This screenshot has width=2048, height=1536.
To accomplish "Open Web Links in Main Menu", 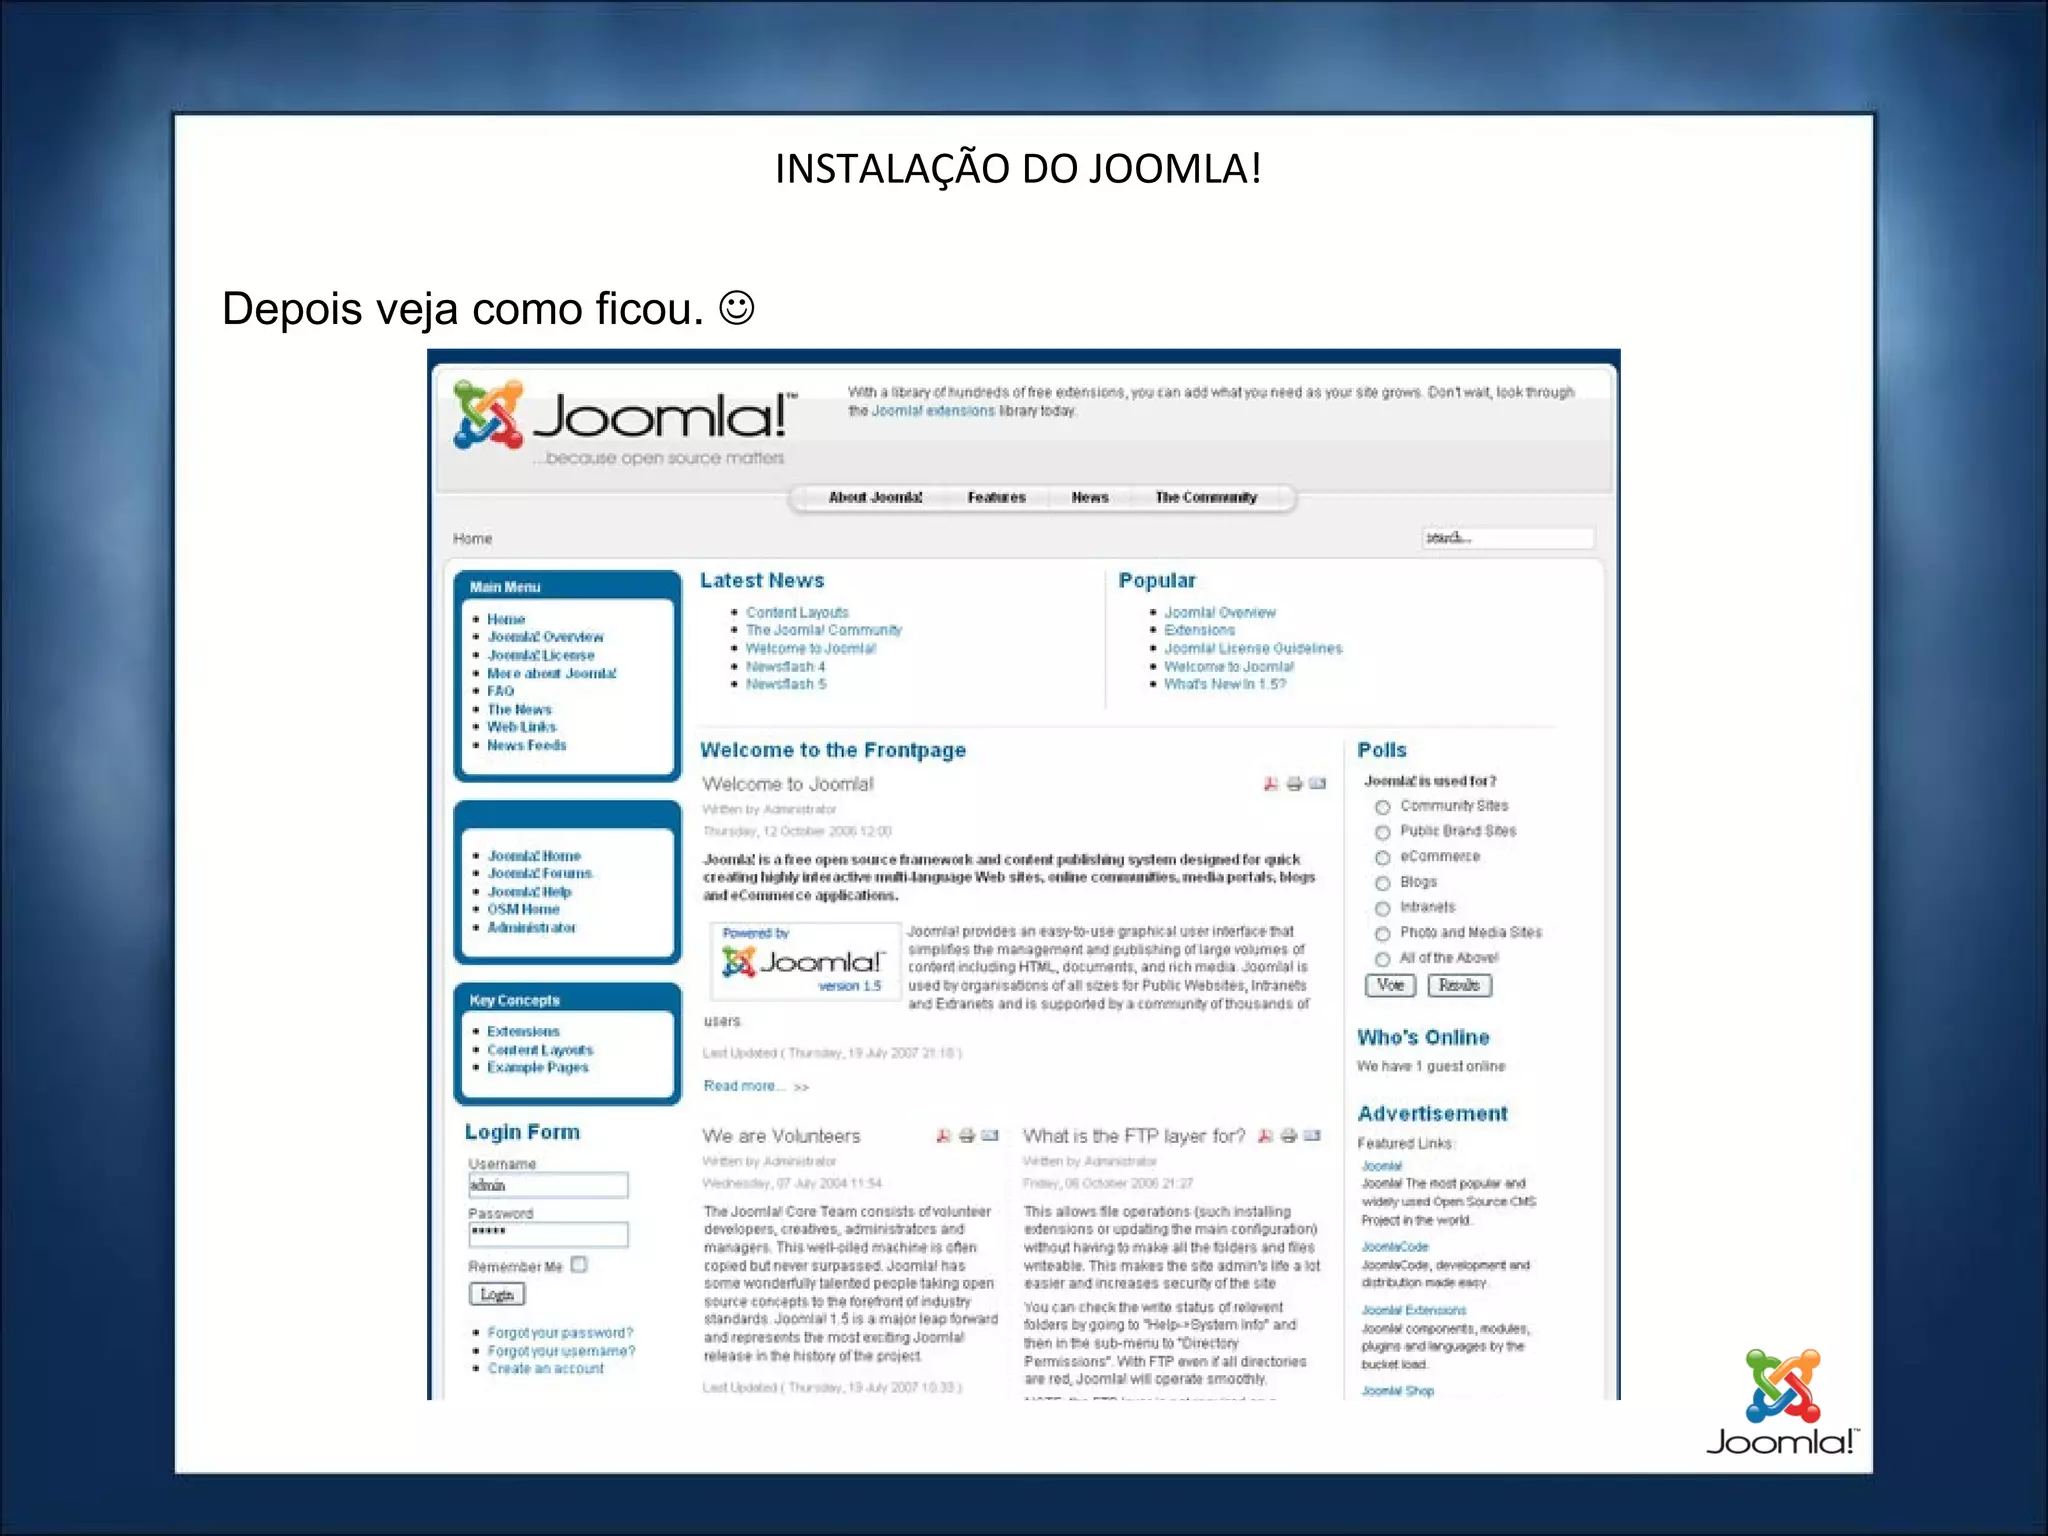I will (x=522, y=727).
